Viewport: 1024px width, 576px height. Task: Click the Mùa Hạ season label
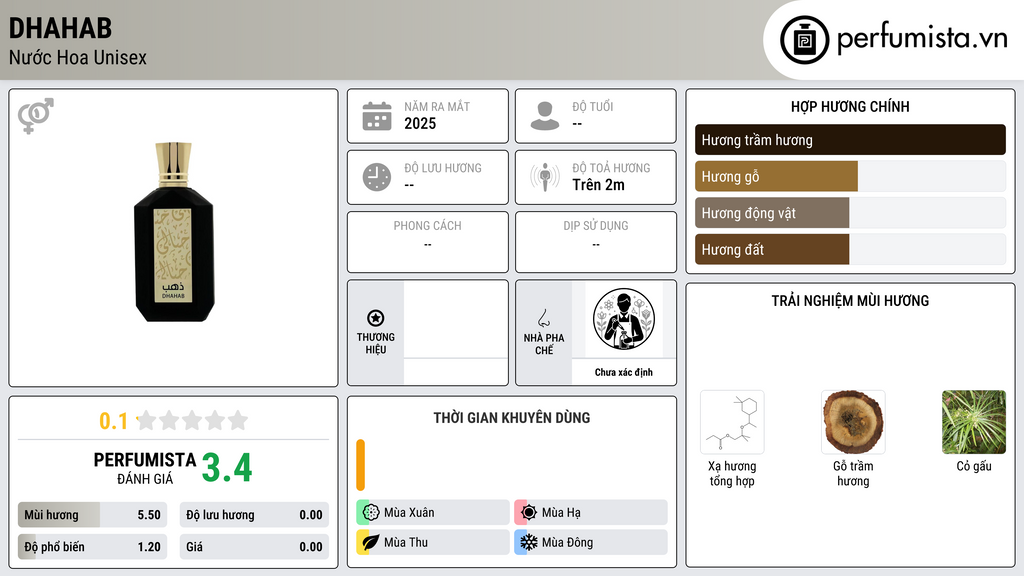pos(561,513)
